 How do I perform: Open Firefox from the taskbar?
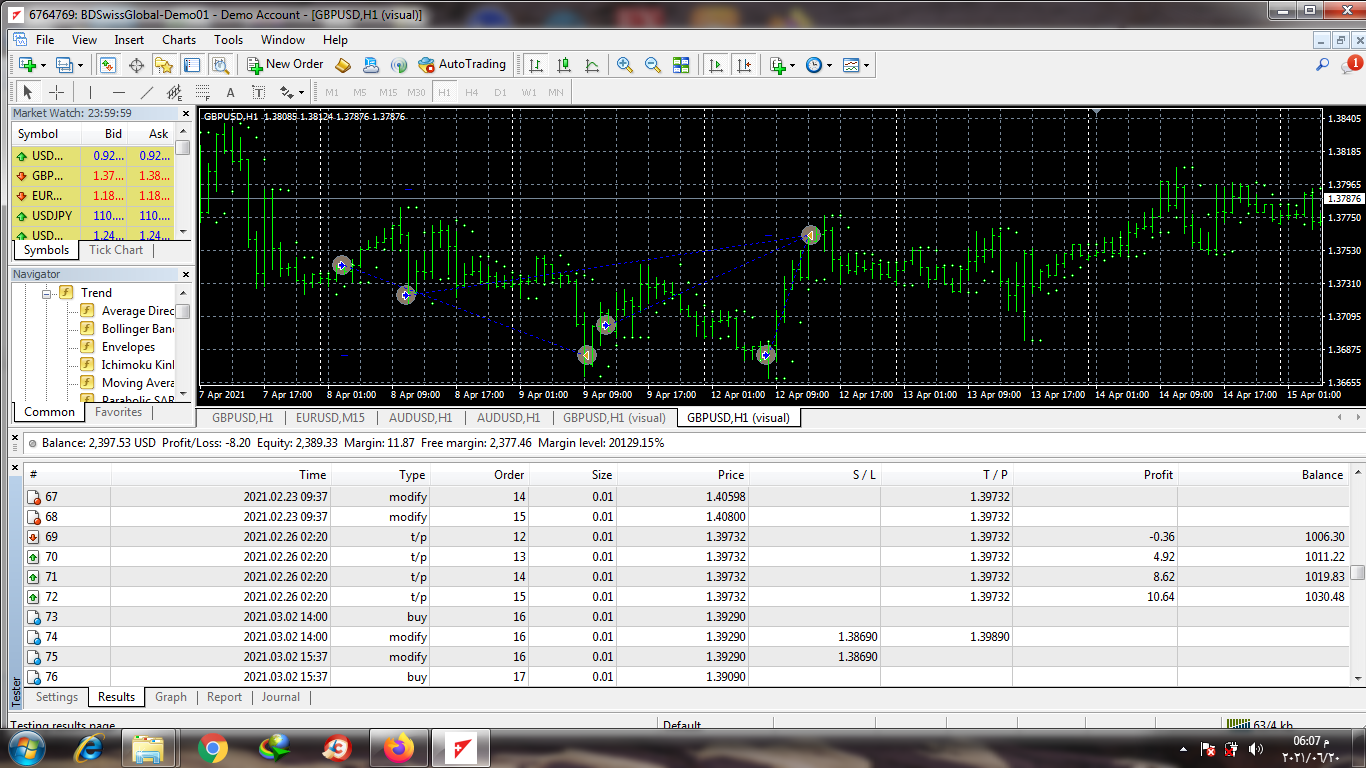(397, 748)
